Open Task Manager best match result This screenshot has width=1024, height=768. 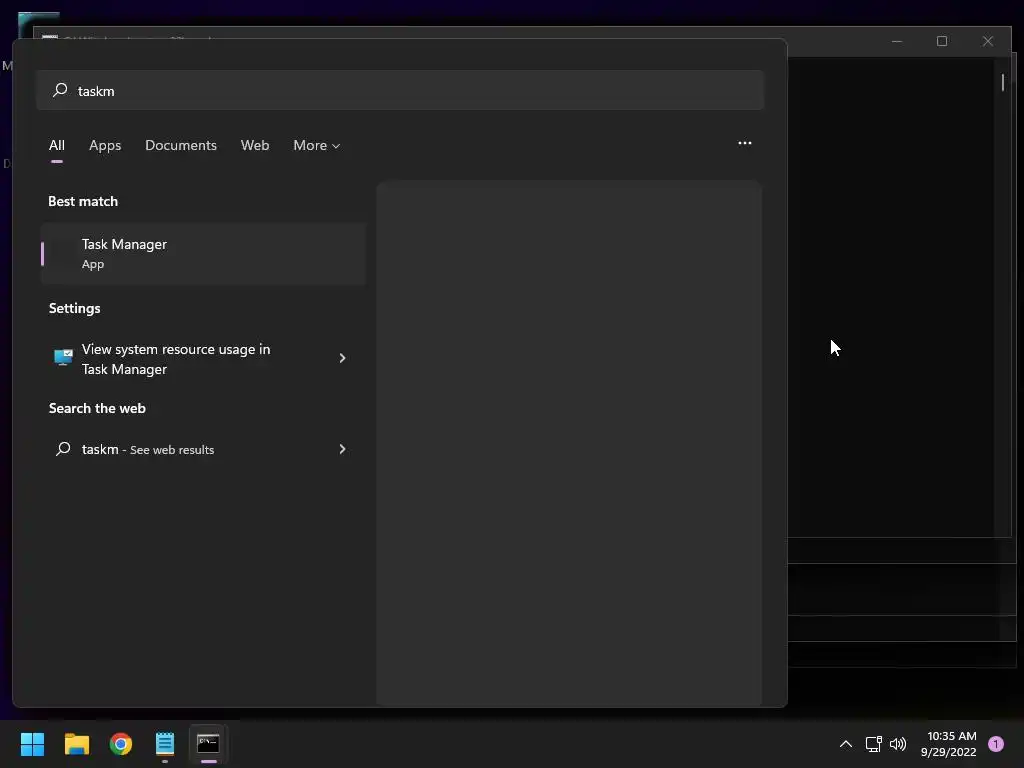203,253
